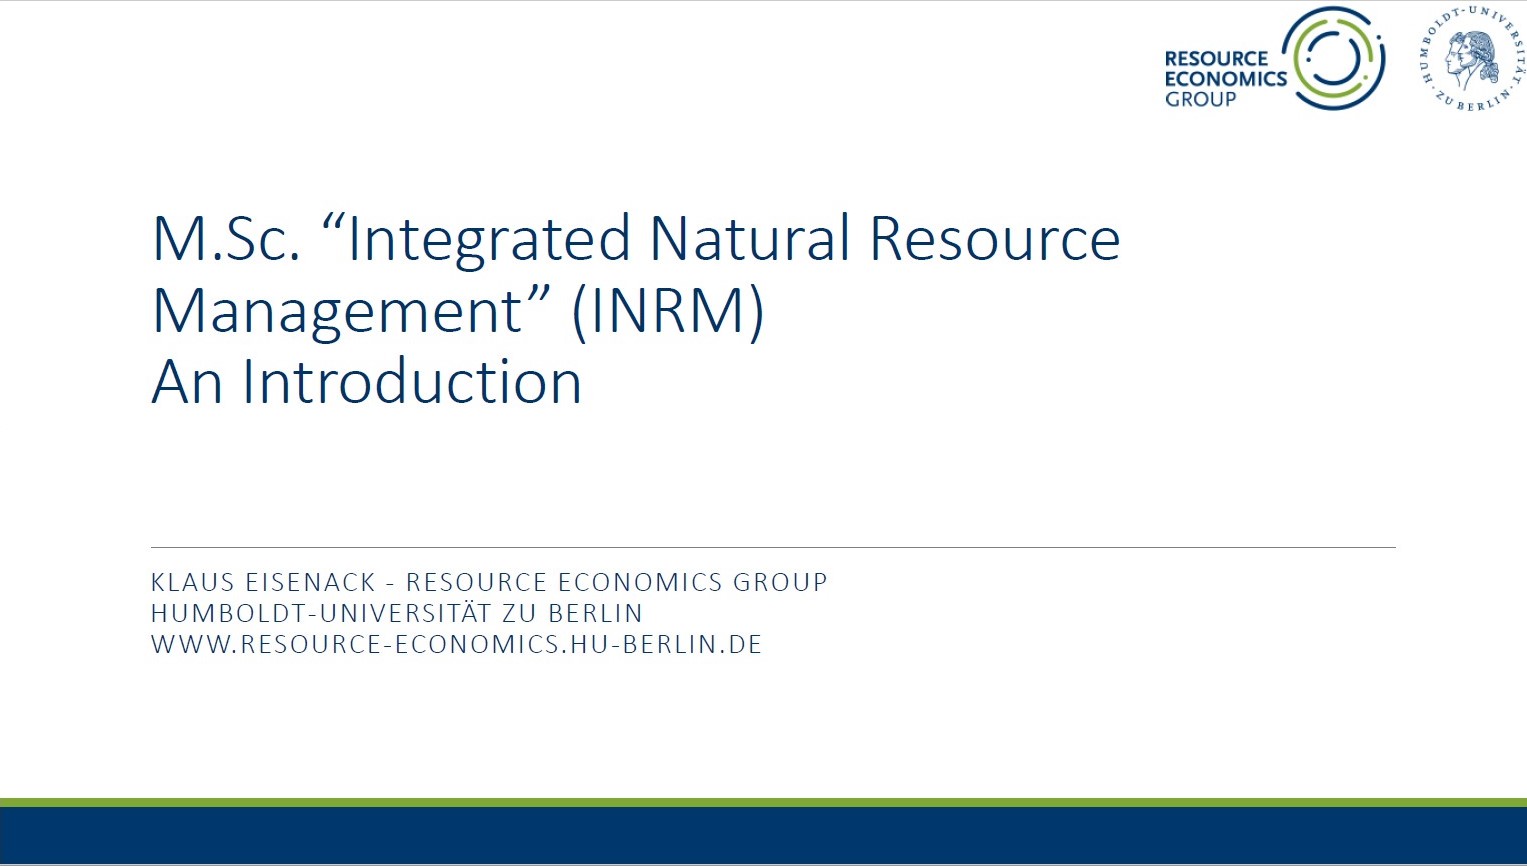1527x866 pixels.
Task: Select the name 'Klaus Eisenack' in subtitle
Action: (x=263, y=583)
